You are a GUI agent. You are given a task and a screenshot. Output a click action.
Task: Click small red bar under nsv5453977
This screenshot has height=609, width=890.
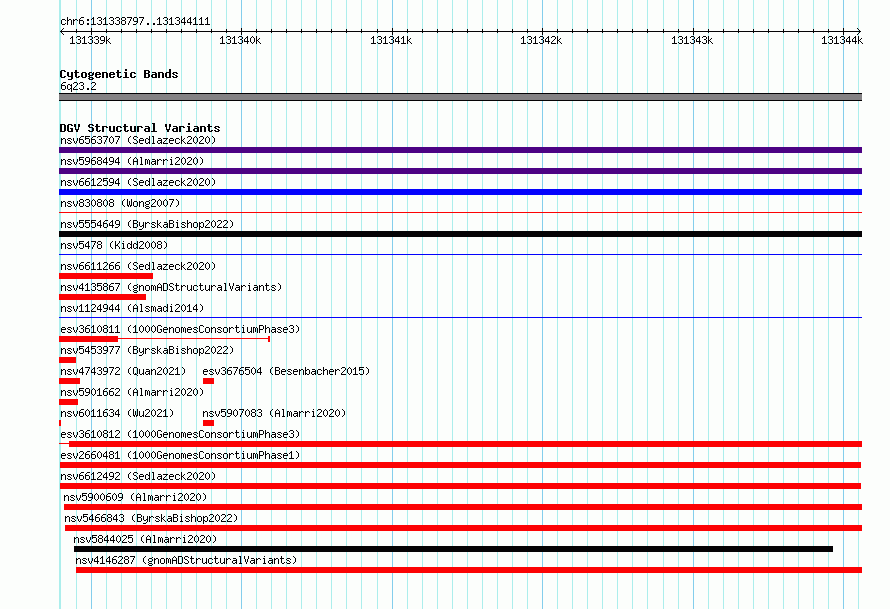click(68, 360)
